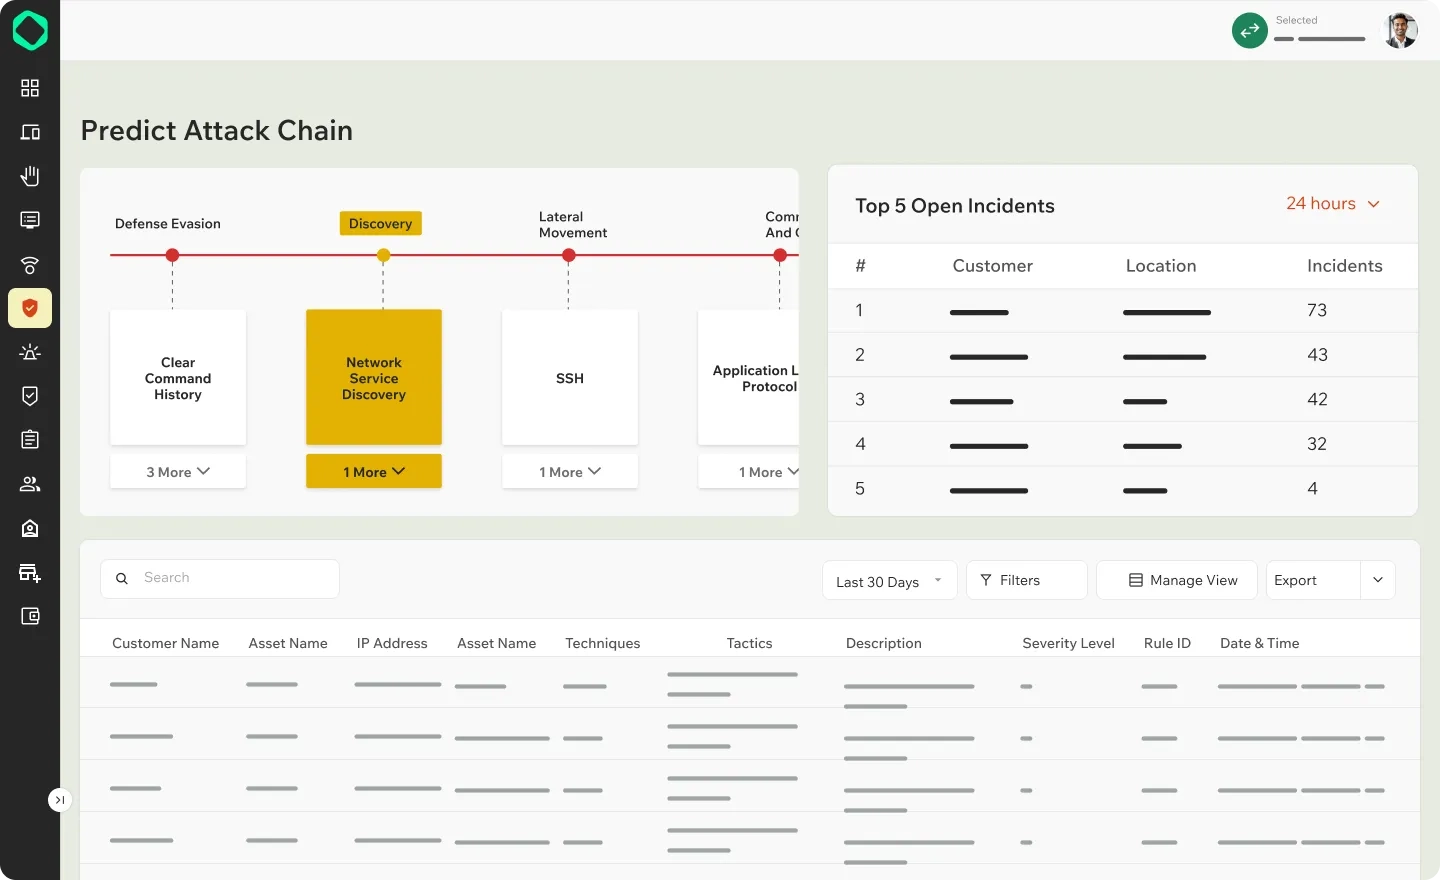Click the search magnifier icon
This screenshot has height=880, width=1440.
click(x=122, y=579)
